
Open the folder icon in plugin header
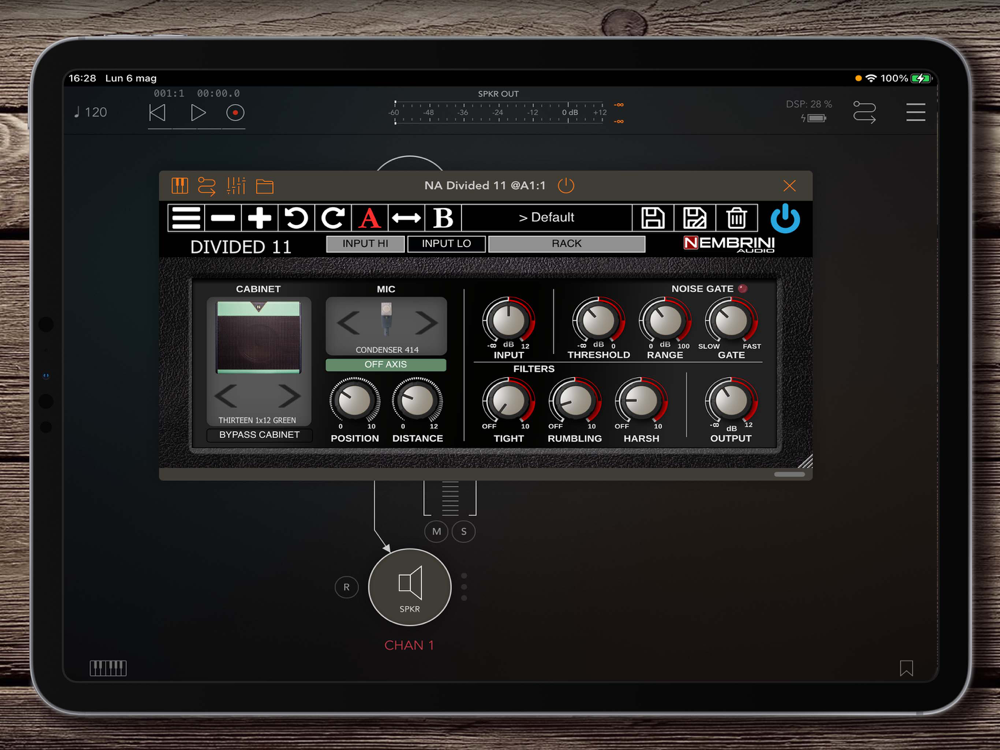[265, 186]
